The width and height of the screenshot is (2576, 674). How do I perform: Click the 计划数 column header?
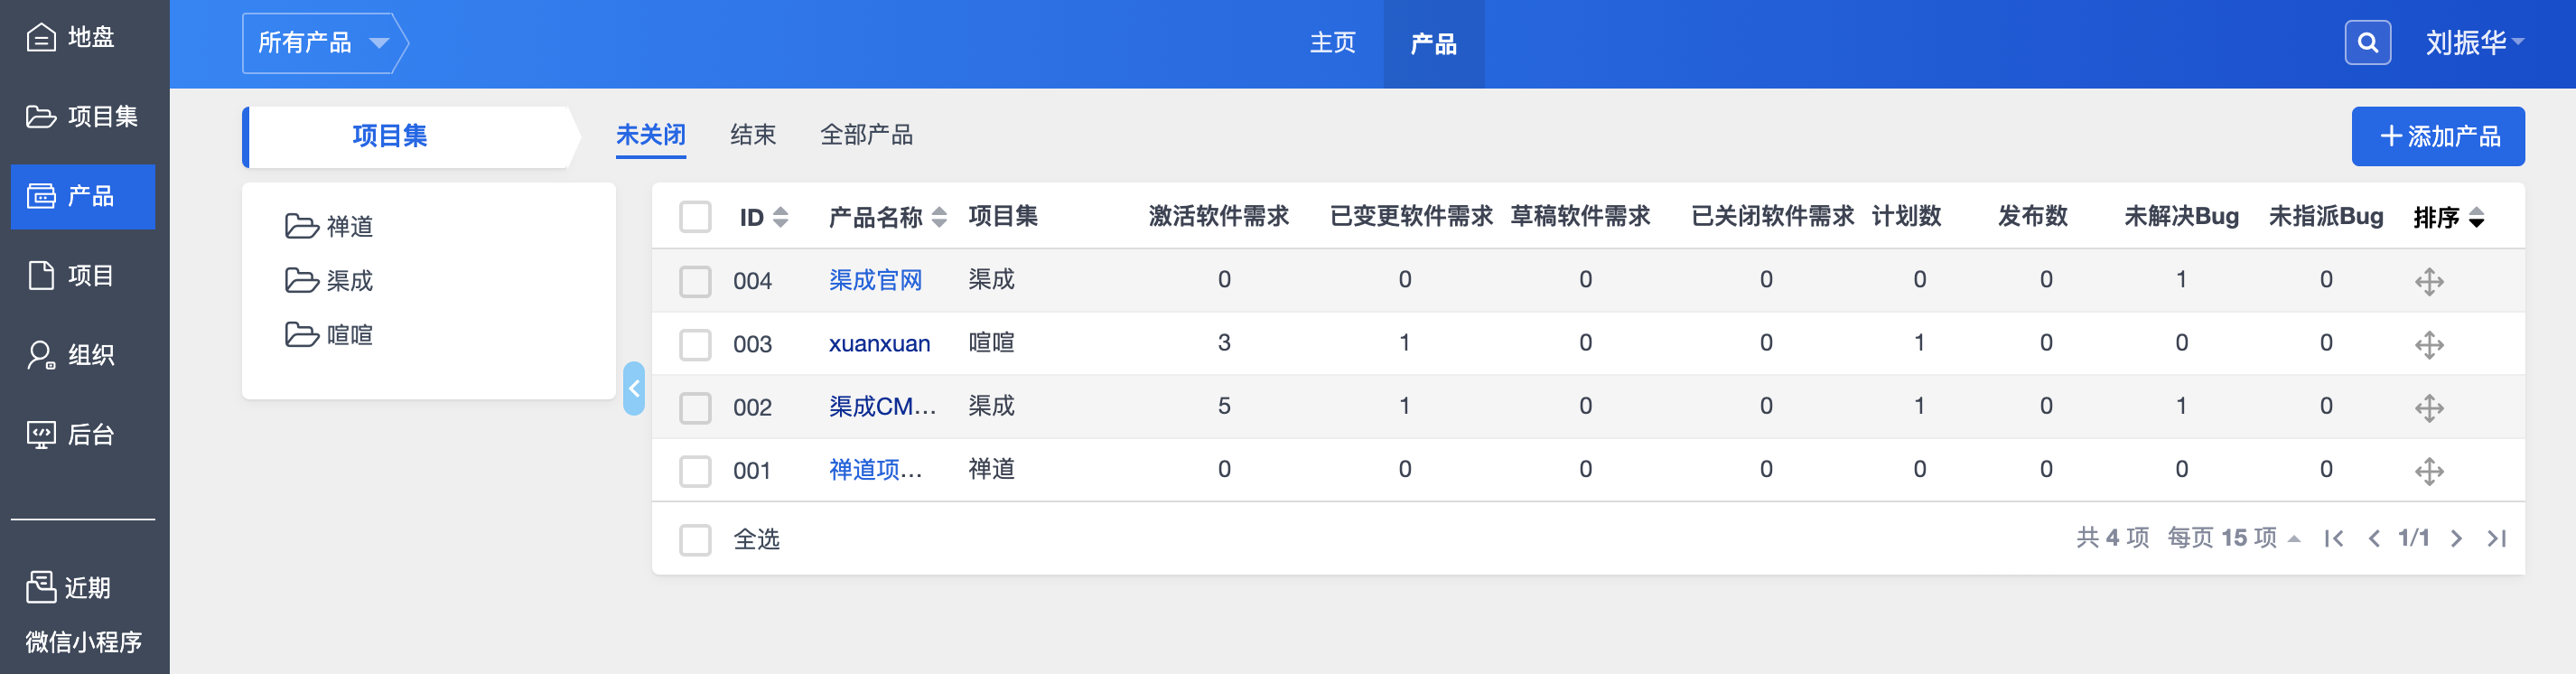coord(1906,216)
